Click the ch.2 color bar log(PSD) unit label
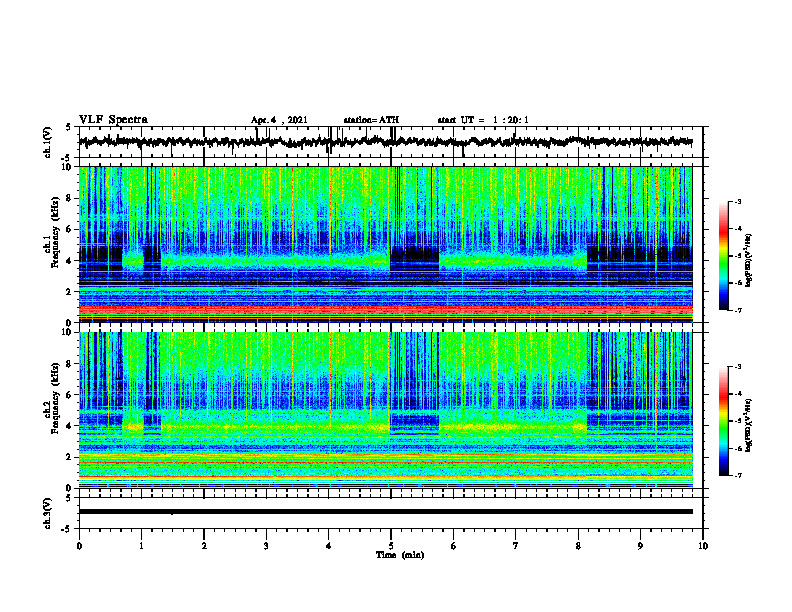 pyautogui.click(x=749, y=425)
